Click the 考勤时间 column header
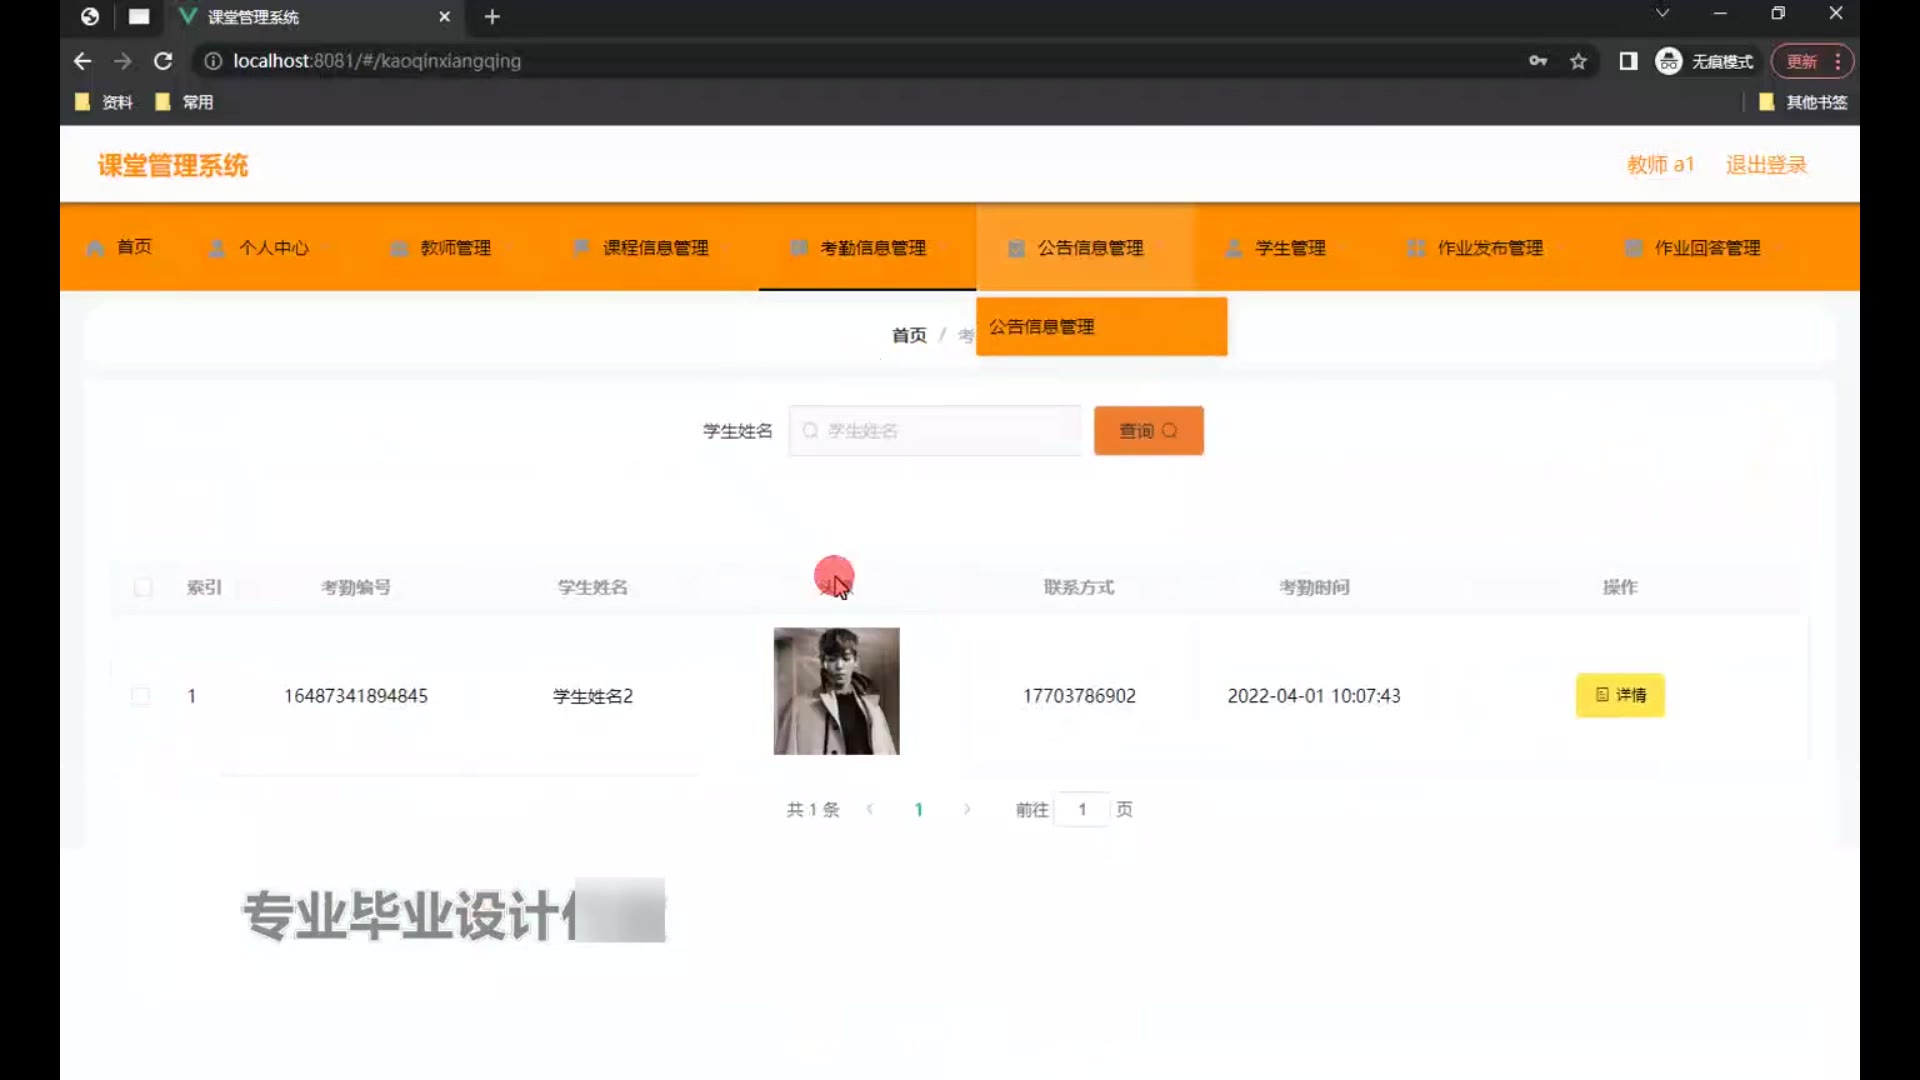Screen dimensions: 1920x1080 click(1314, 588)
